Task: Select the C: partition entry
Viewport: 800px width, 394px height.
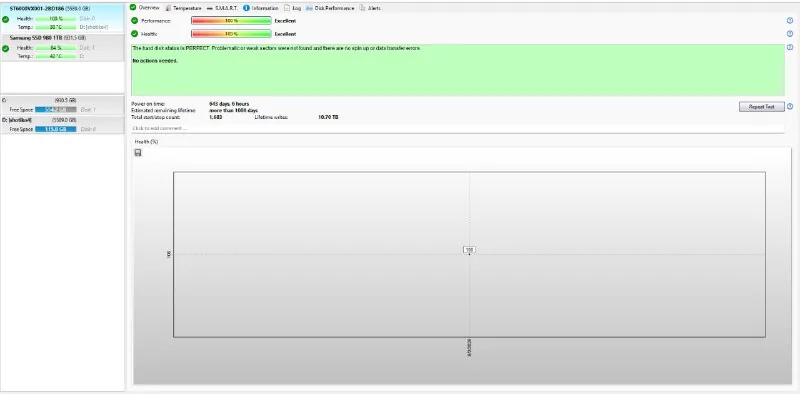Action: point(62,105)
